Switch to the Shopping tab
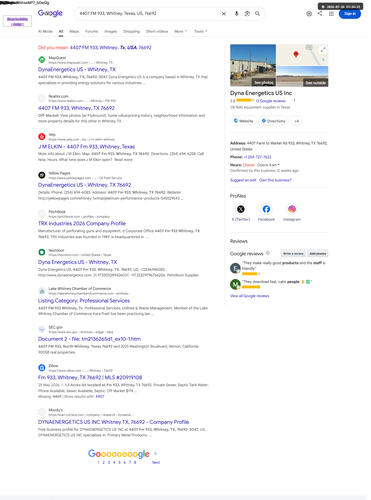The width and height of the screenshot is (371, 500). pyautogui.click(x=131, y=31)
